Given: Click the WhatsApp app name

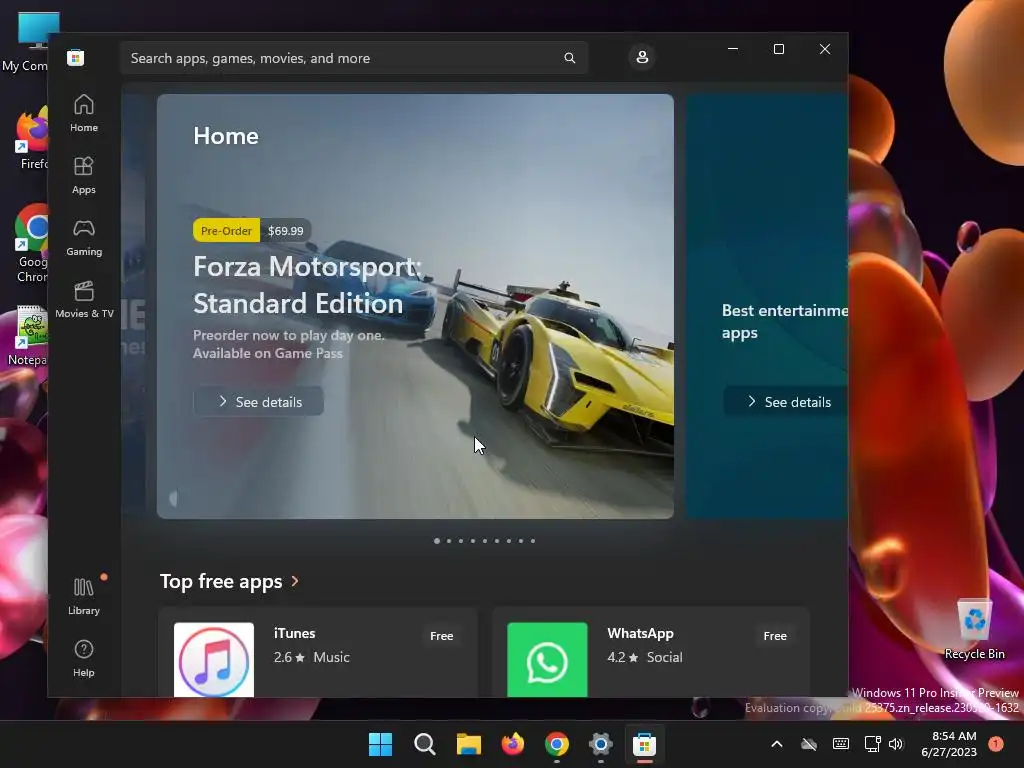Looking at the screenshot, I should [640, 633].
